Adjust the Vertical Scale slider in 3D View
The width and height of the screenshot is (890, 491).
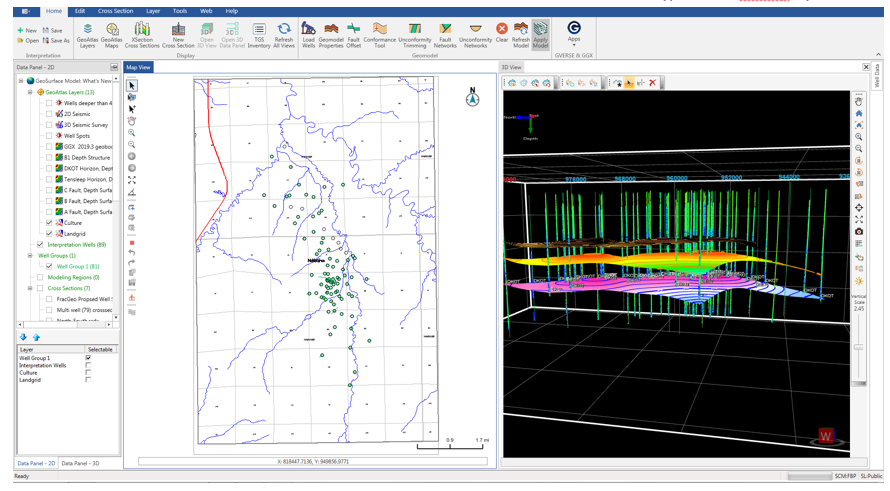[x=859, y=347]
